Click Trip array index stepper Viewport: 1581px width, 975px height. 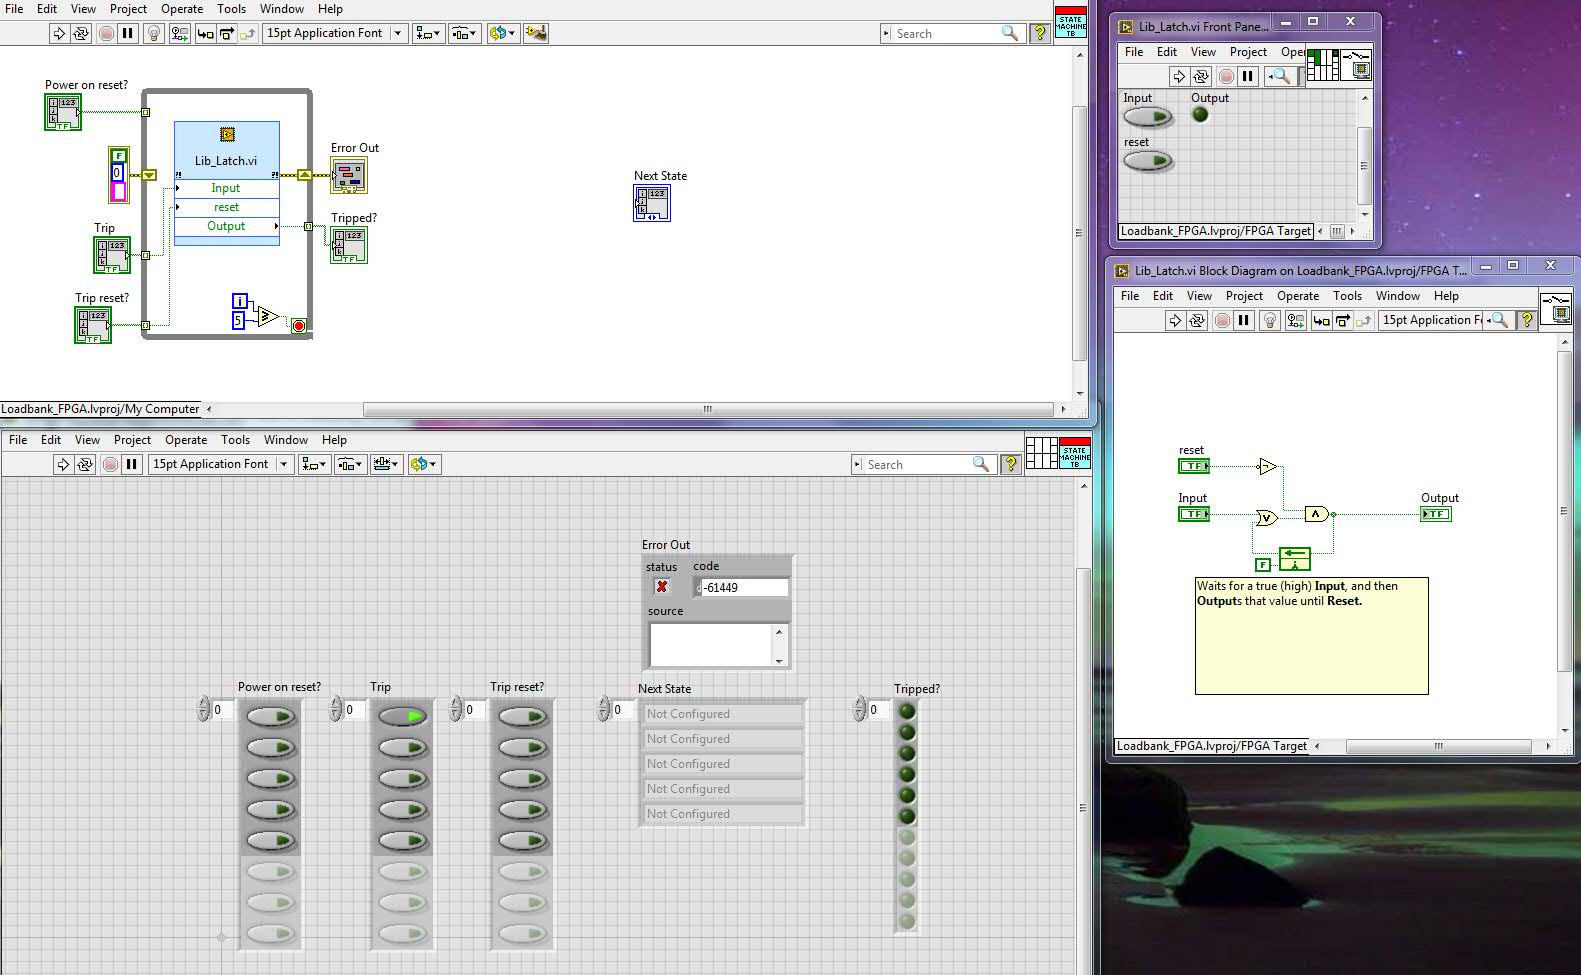click(336, 709)
